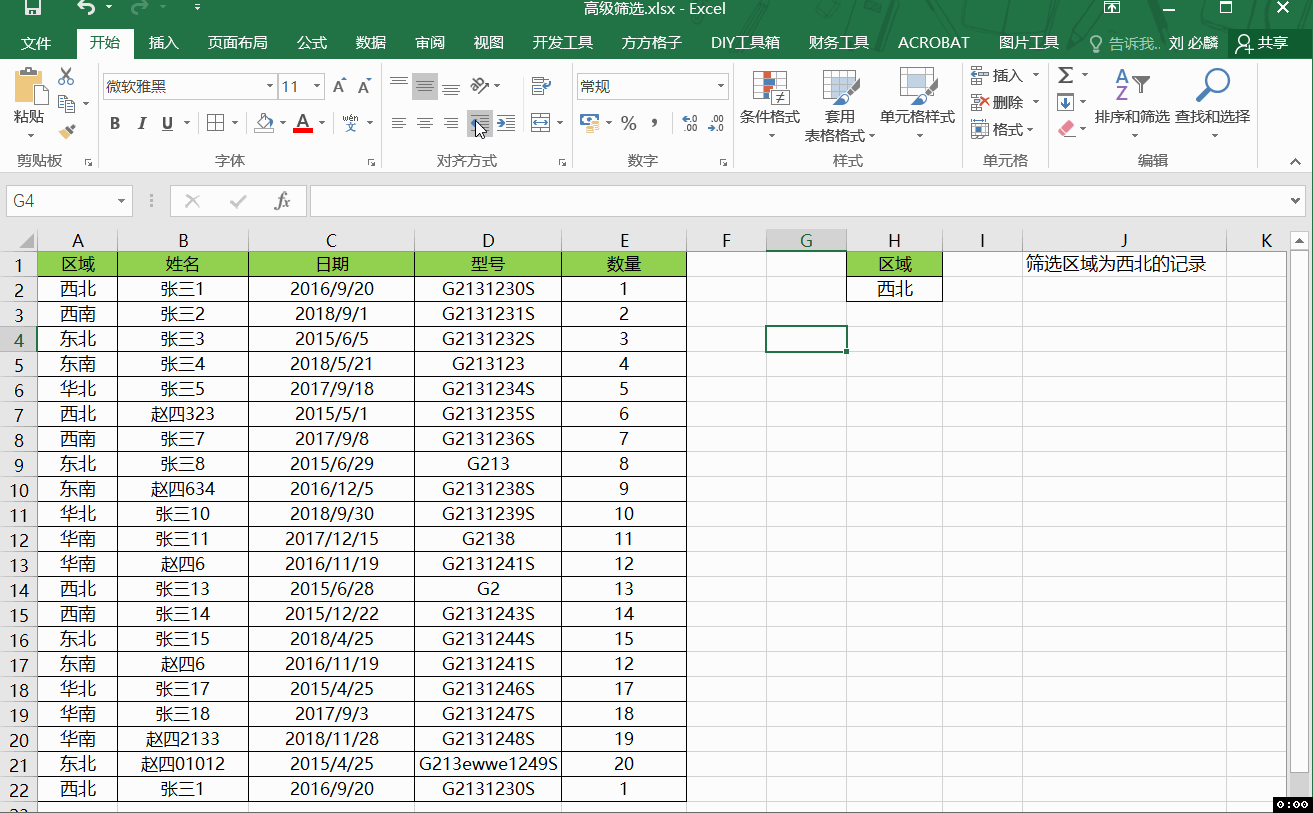Image resolution: width=1313 pixels, height=813 pixels.
Task: Copy the selected cells
Action: (x=66, y=103)
